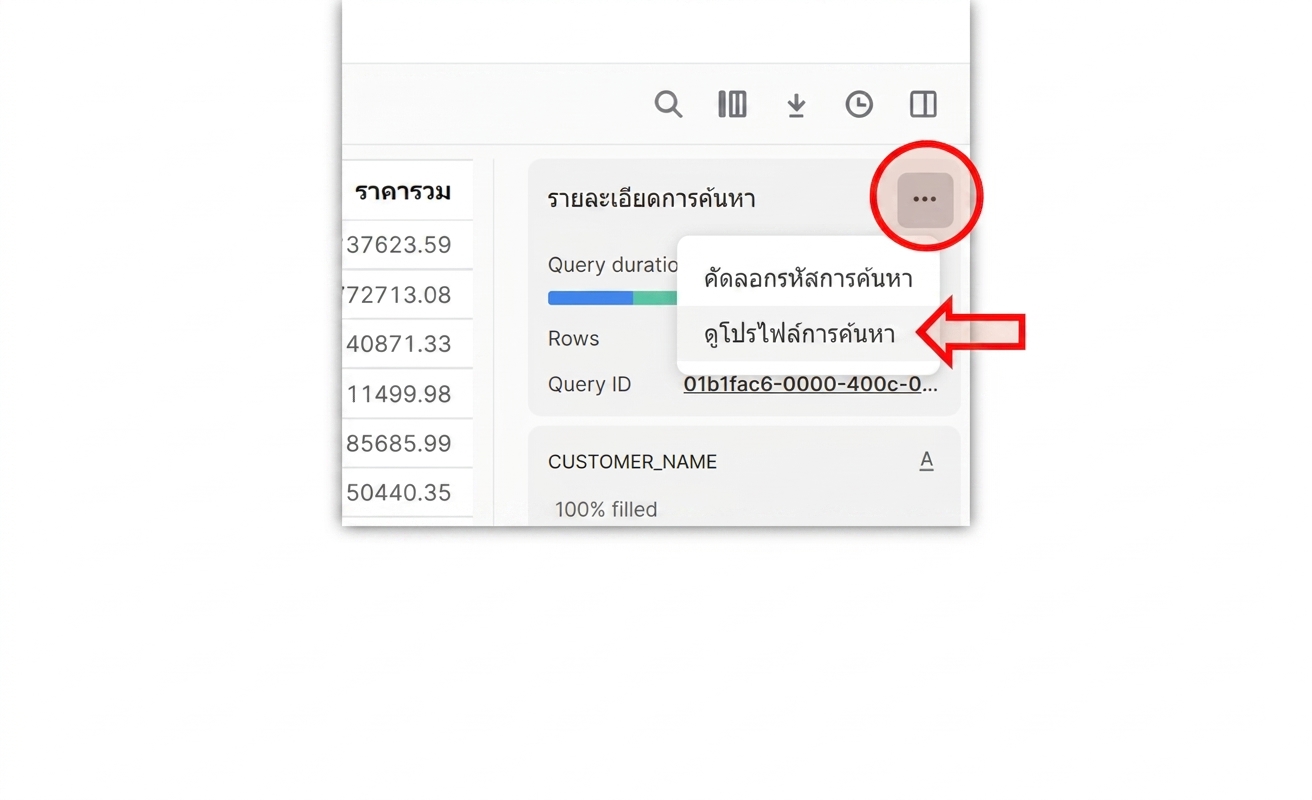Download results with the download icon
Viewport: 1312px width, 800px height.
tap(796, 105)
